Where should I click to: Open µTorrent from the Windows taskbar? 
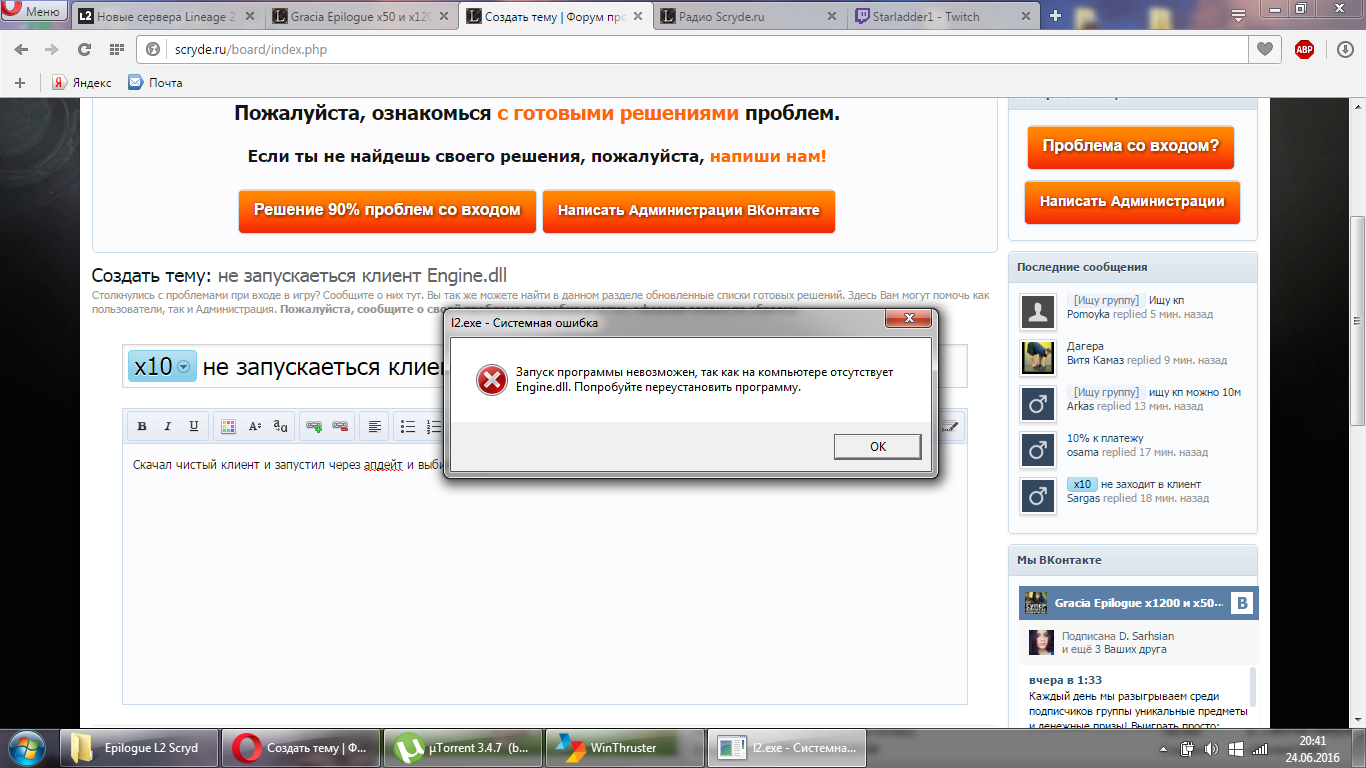point(464,747)
